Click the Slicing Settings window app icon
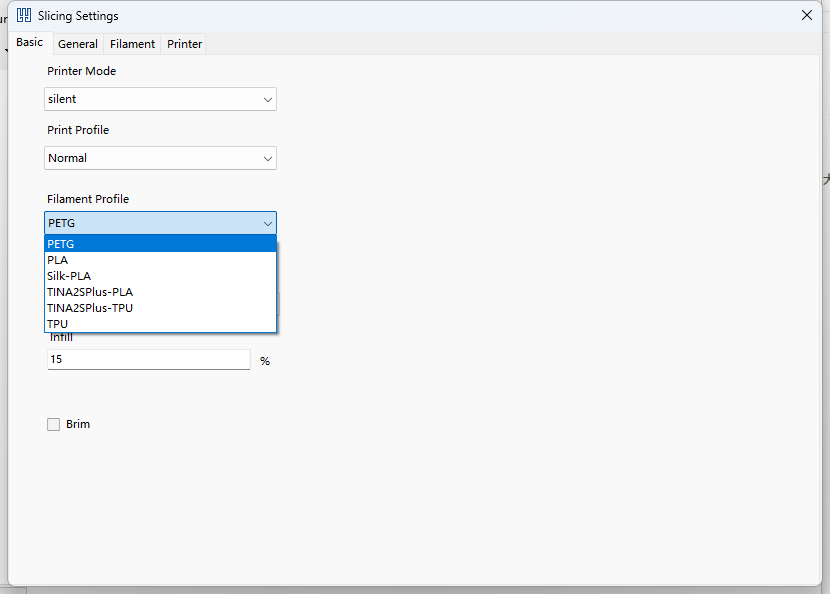 (24, 15)
